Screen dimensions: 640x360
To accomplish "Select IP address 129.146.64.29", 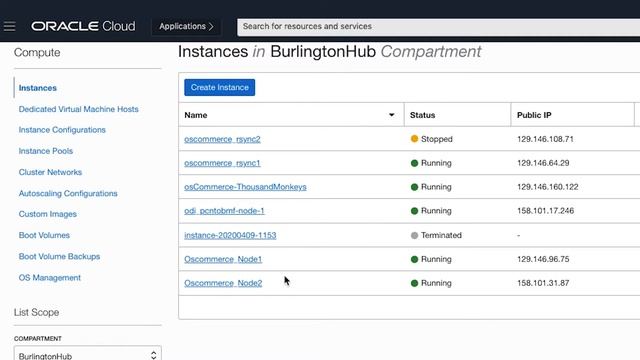I will click(x=543, y=163).
